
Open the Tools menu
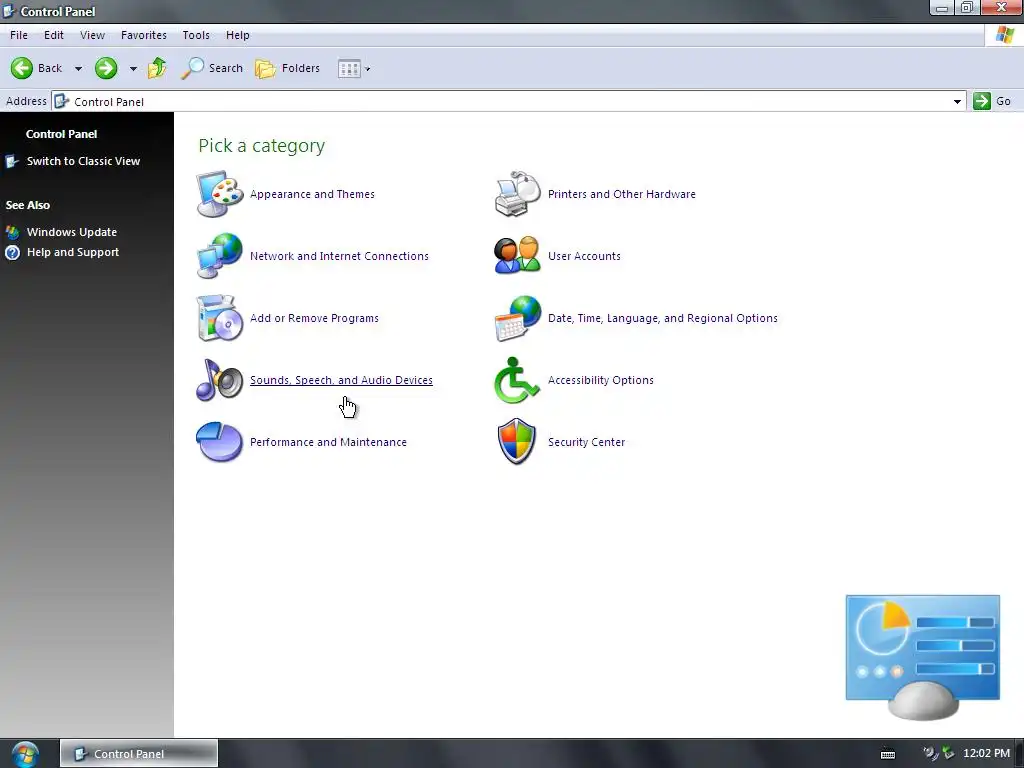[x=196, y=35]
